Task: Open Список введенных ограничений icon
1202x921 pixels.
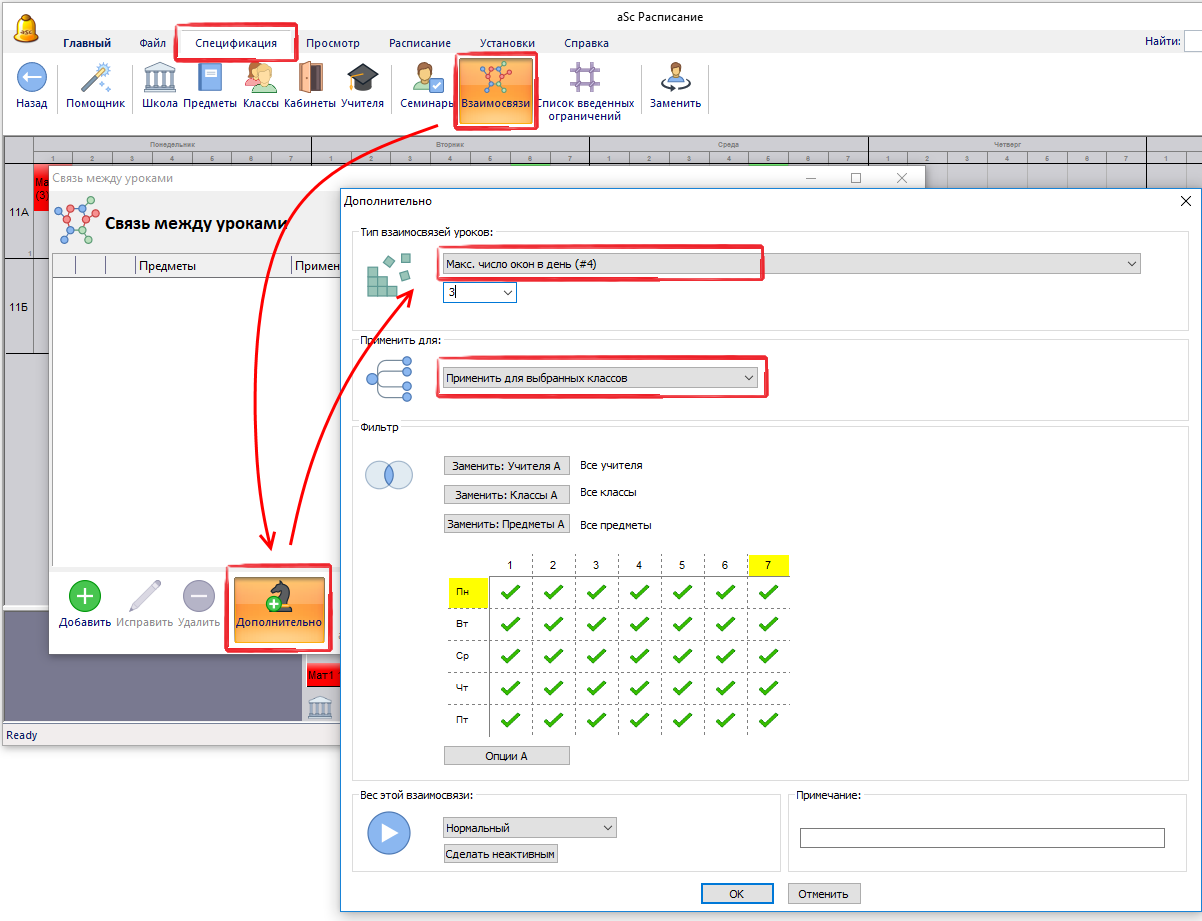Action: coord(585,78)
